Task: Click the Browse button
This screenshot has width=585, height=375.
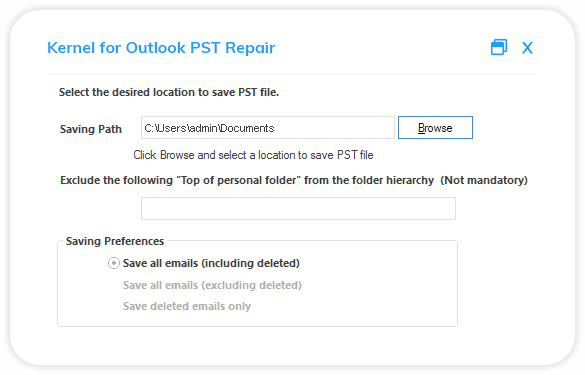Action: coord(435,128)
